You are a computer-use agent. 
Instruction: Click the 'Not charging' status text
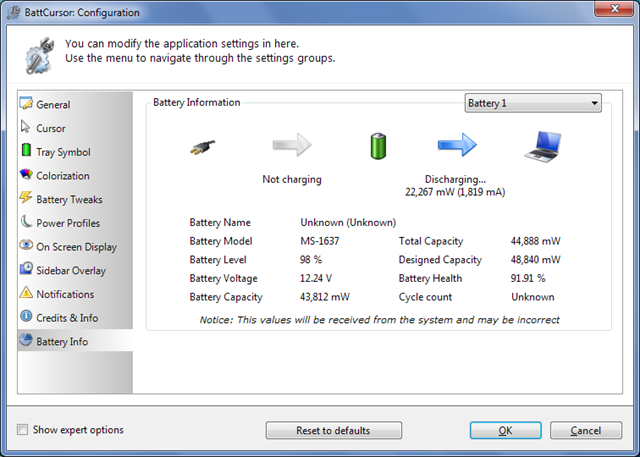click(x=292, y=179)
